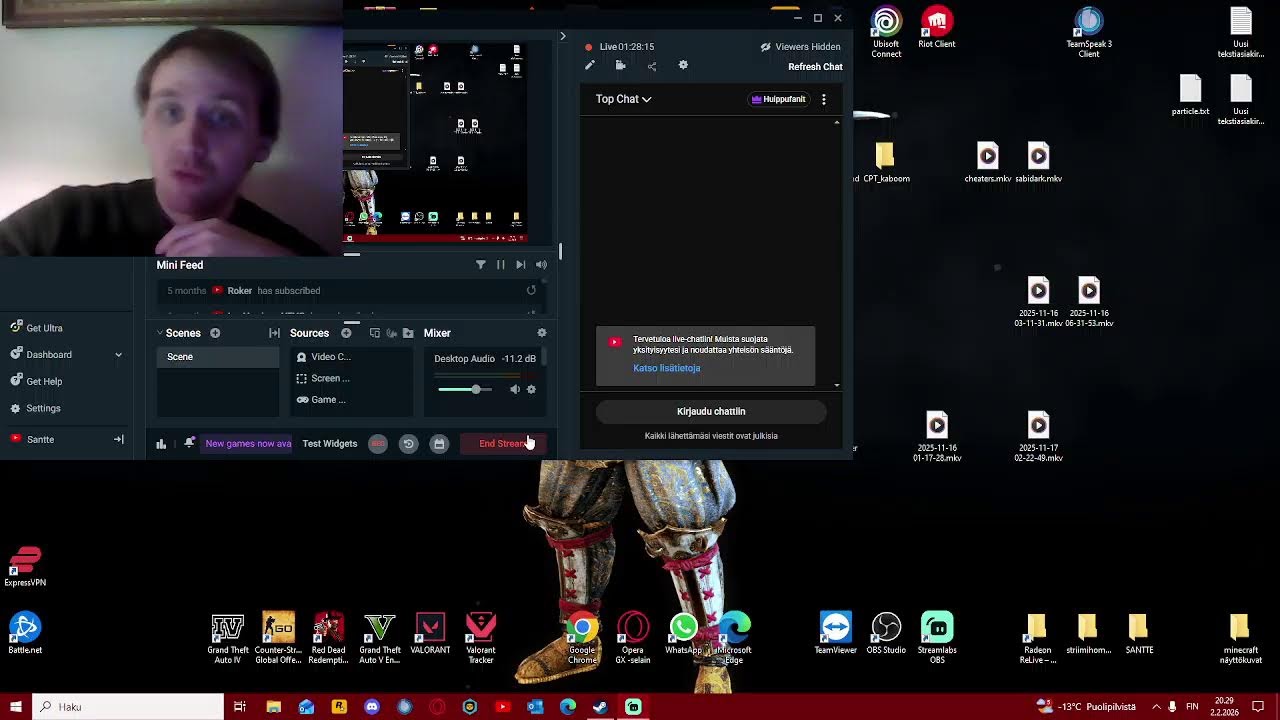The height and width of the screenshot is (720, 1280).
Task: Select the ExpressVPN desktop shortcut
Action: click(25, 567)
